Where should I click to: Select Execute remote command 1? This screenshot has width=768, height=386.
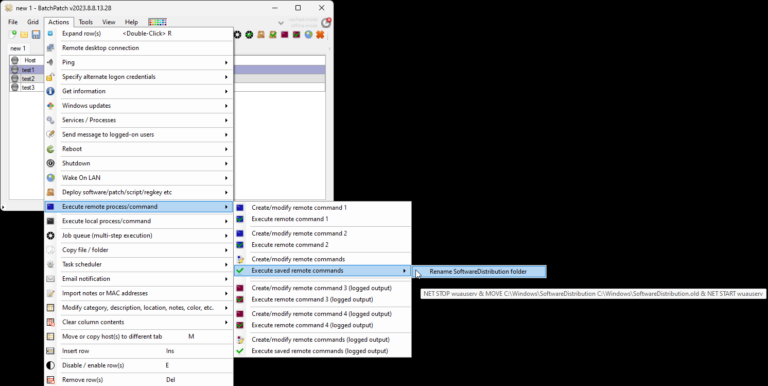point(322,219)
